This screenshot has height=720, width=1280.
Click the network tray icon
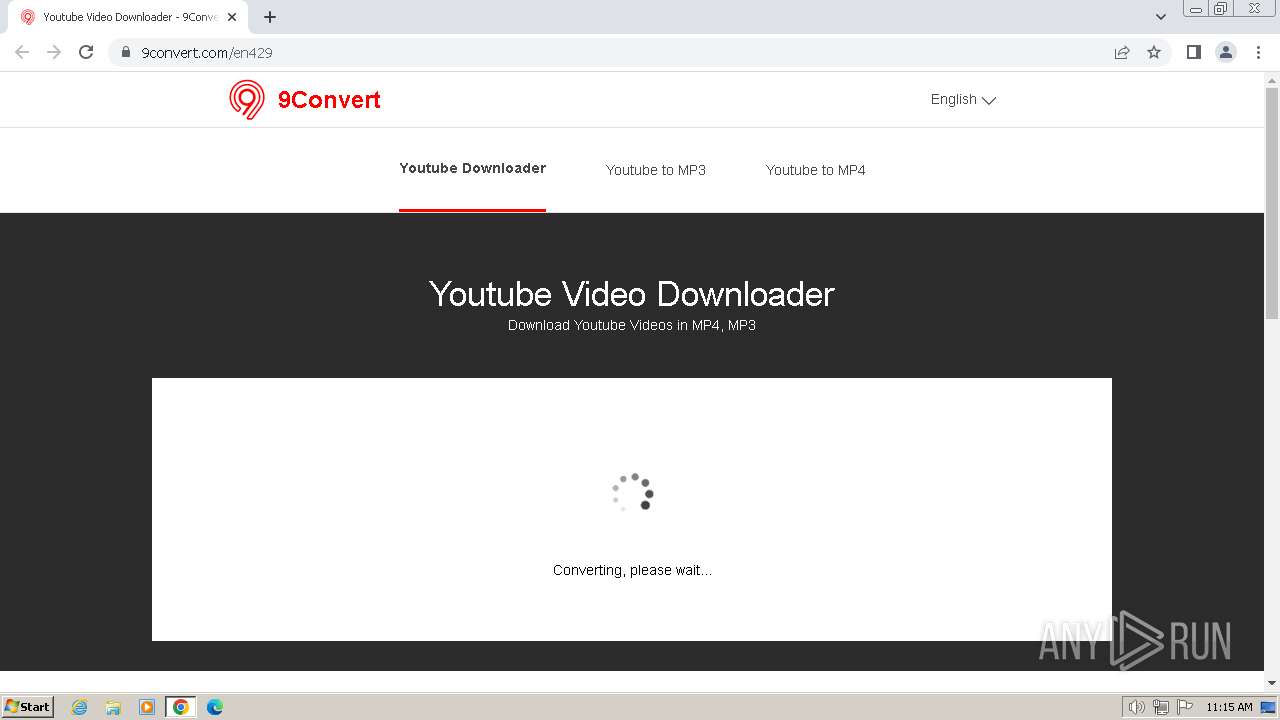[1160, 707]
